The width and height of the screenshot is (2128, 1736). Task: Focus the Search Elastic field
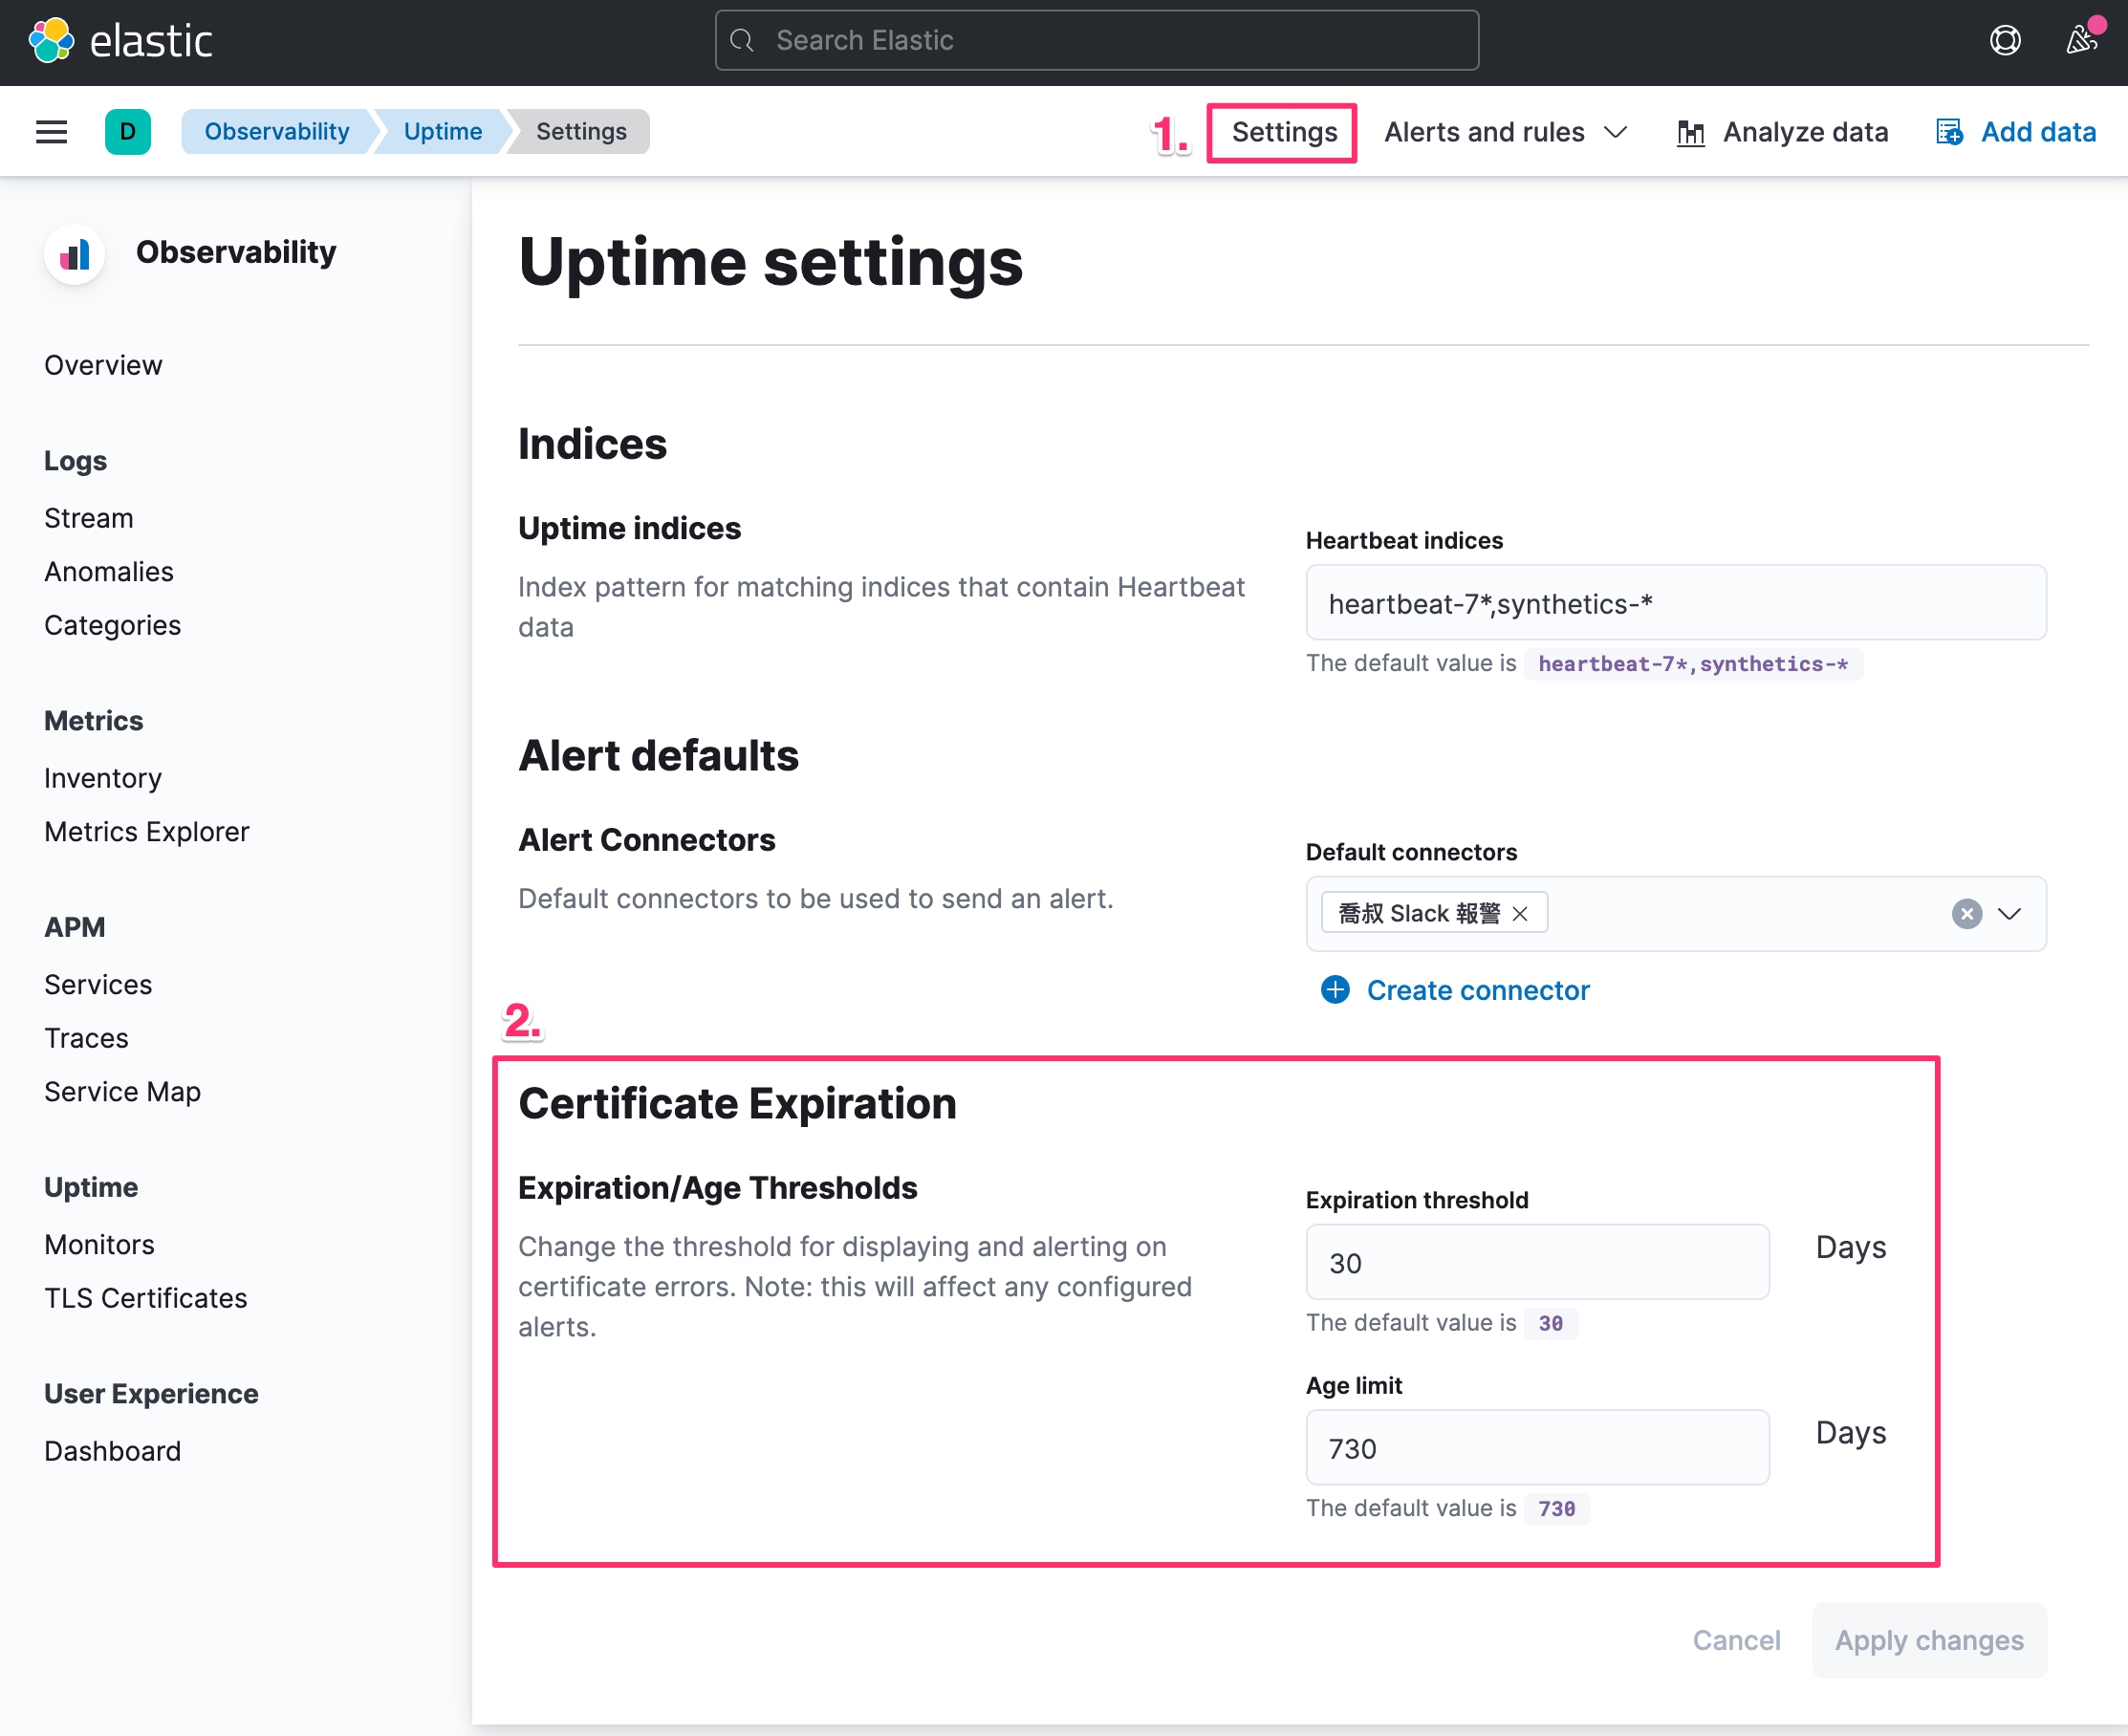1097,40
